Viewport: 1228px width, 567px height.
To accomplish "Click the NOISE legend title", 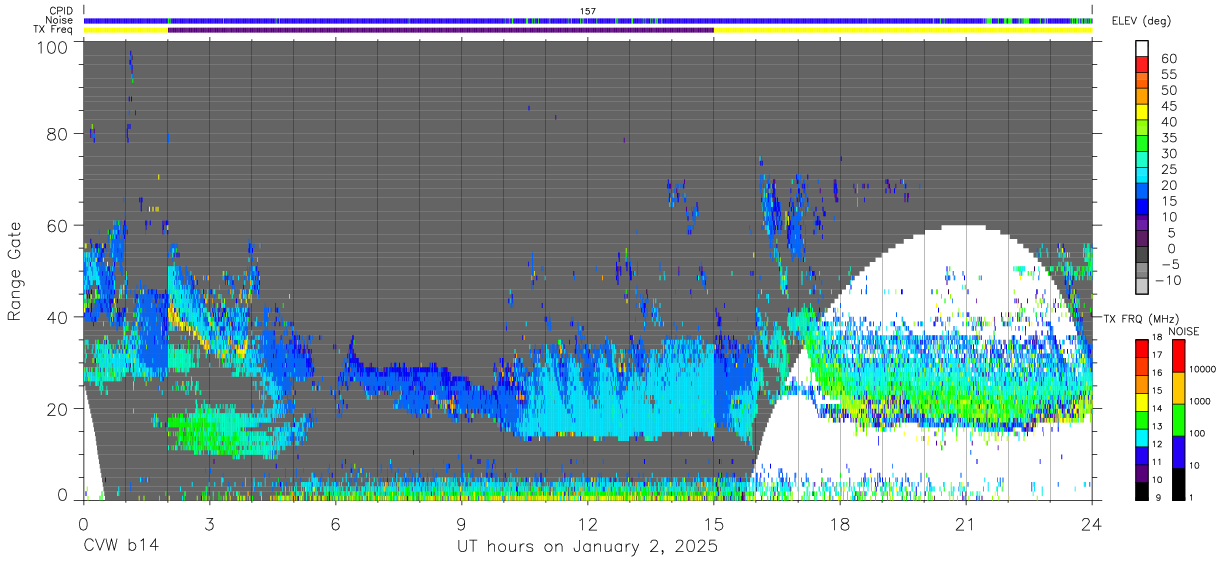I will point(1183,330).
